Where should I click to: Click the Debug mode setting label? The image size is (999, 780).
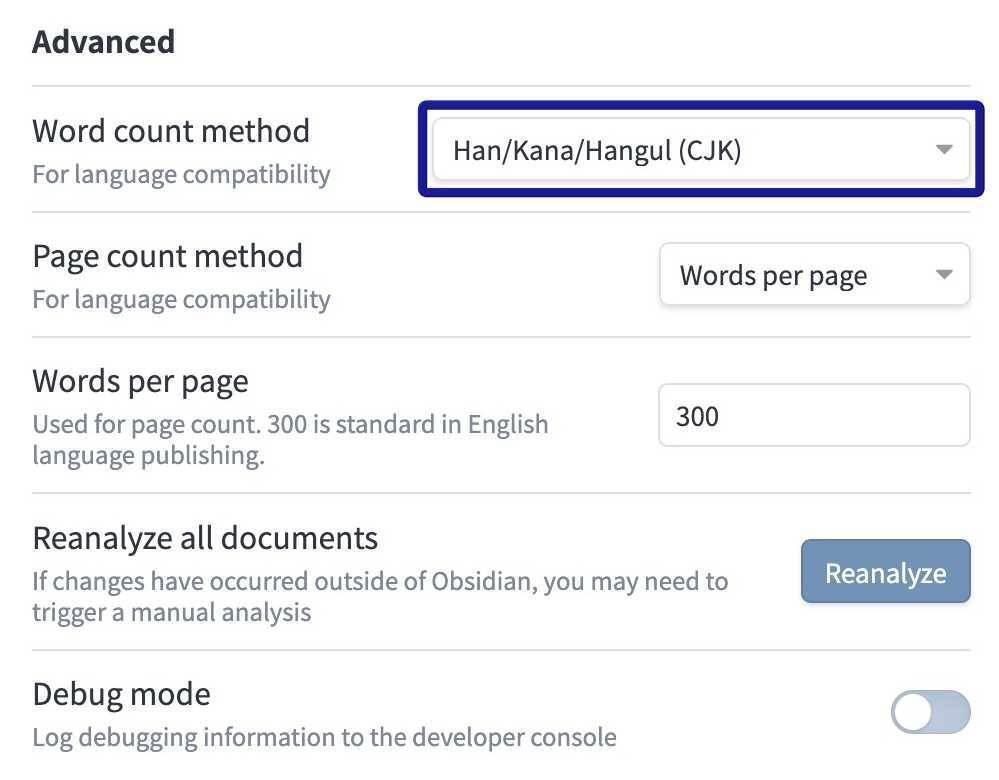click(x=121, y=693)
